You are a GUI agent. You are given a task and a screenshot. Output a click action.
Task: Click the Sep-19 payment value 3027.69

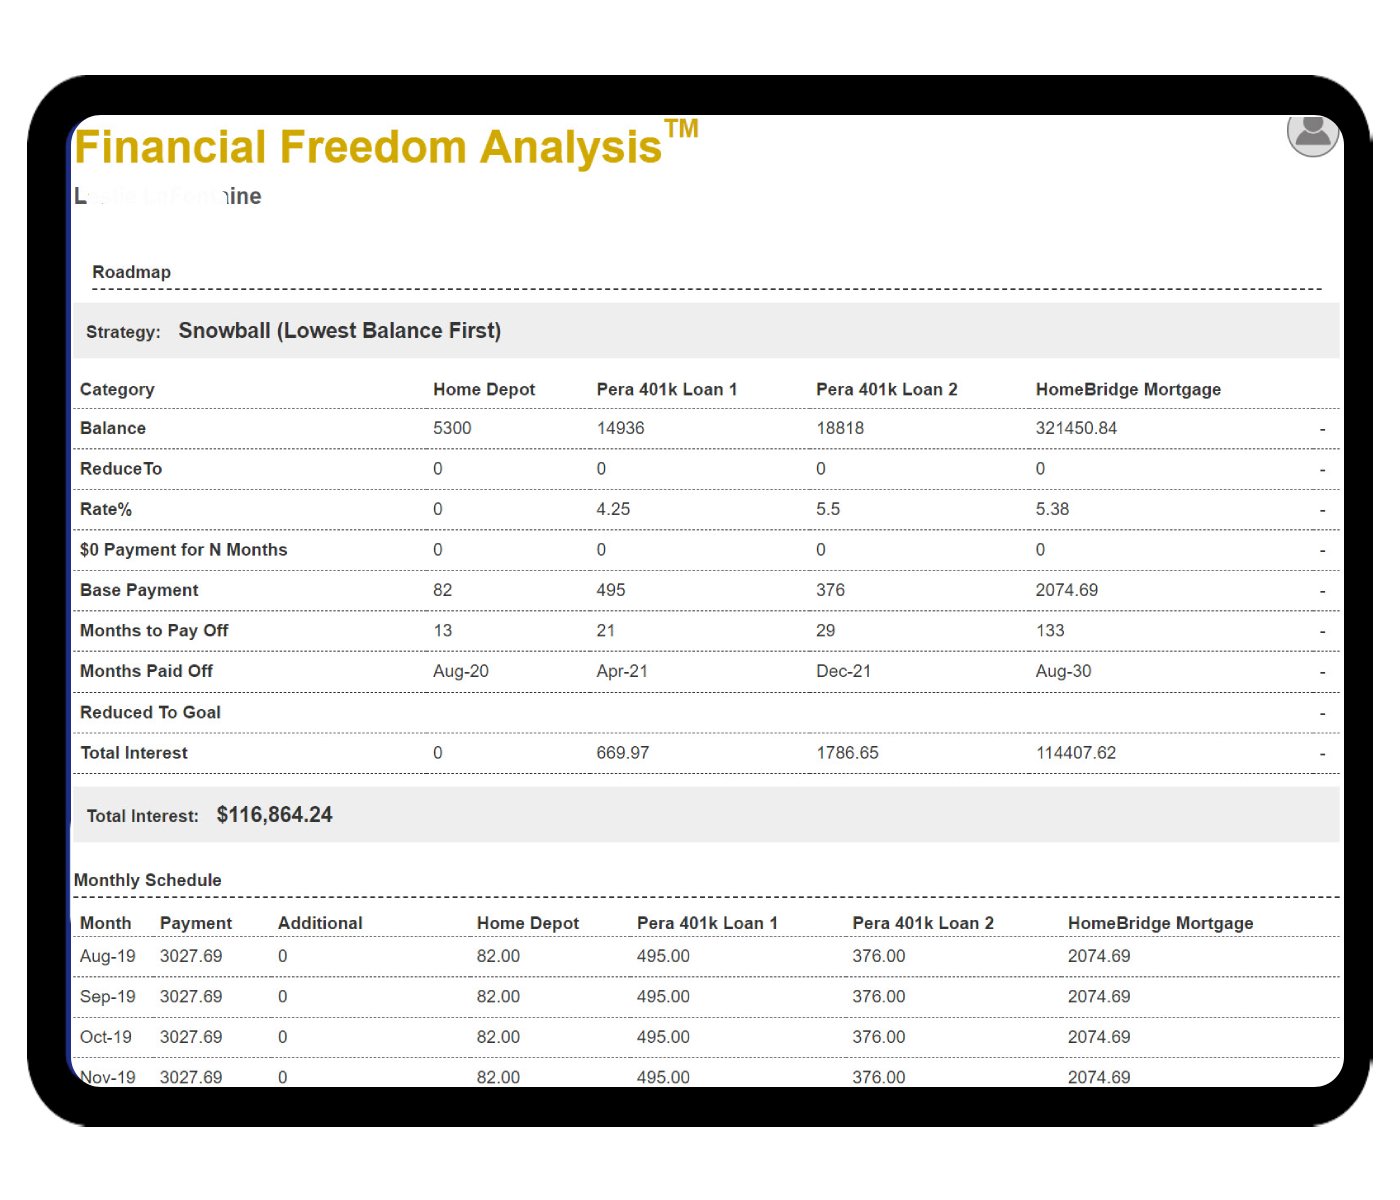coord(191,997)
